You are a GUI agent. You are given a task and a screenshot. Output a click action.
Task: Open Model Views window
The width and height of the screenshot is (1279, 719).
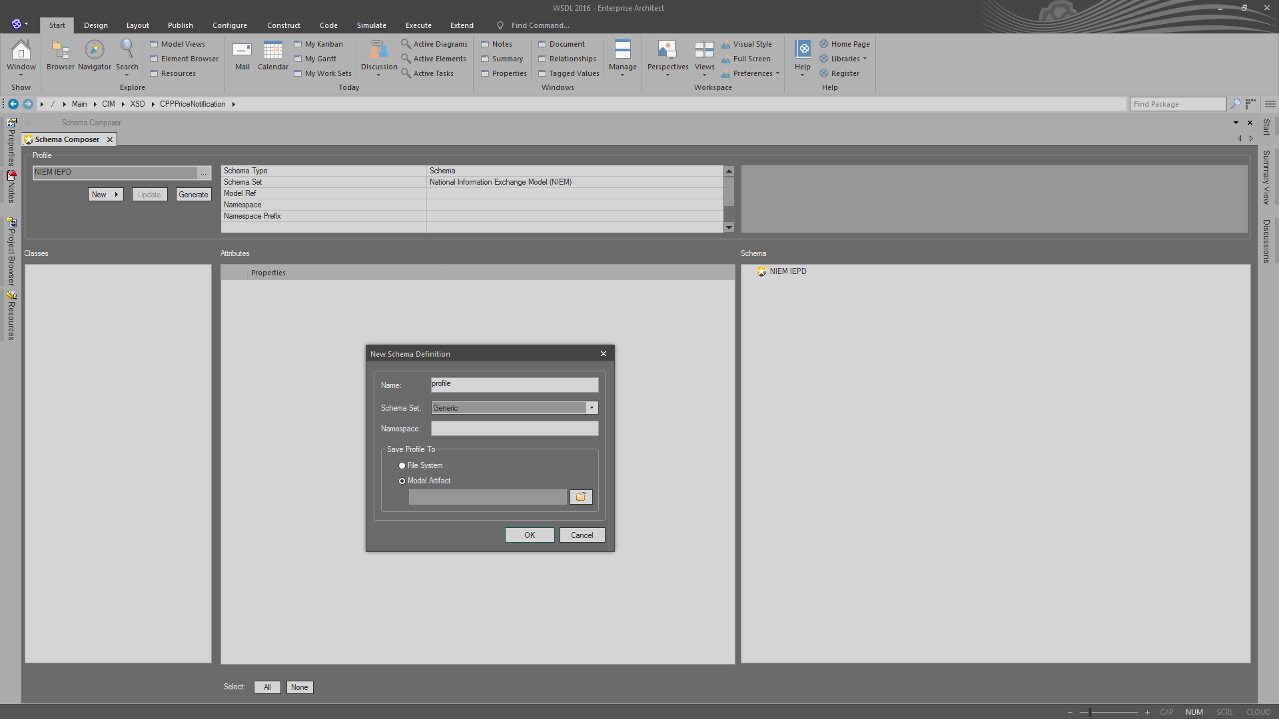177,44
